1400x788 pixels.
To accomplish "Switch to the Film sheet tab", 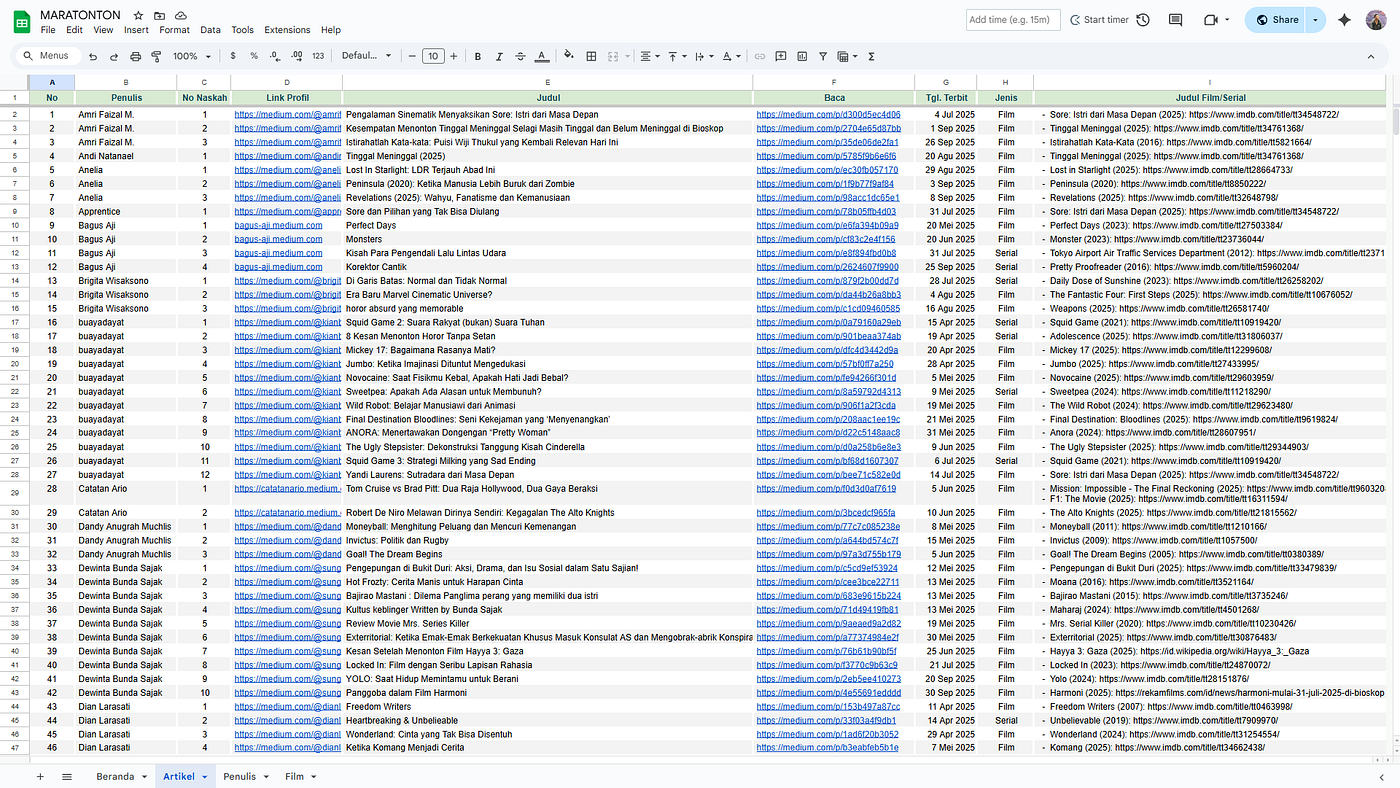I will point(294,776).
